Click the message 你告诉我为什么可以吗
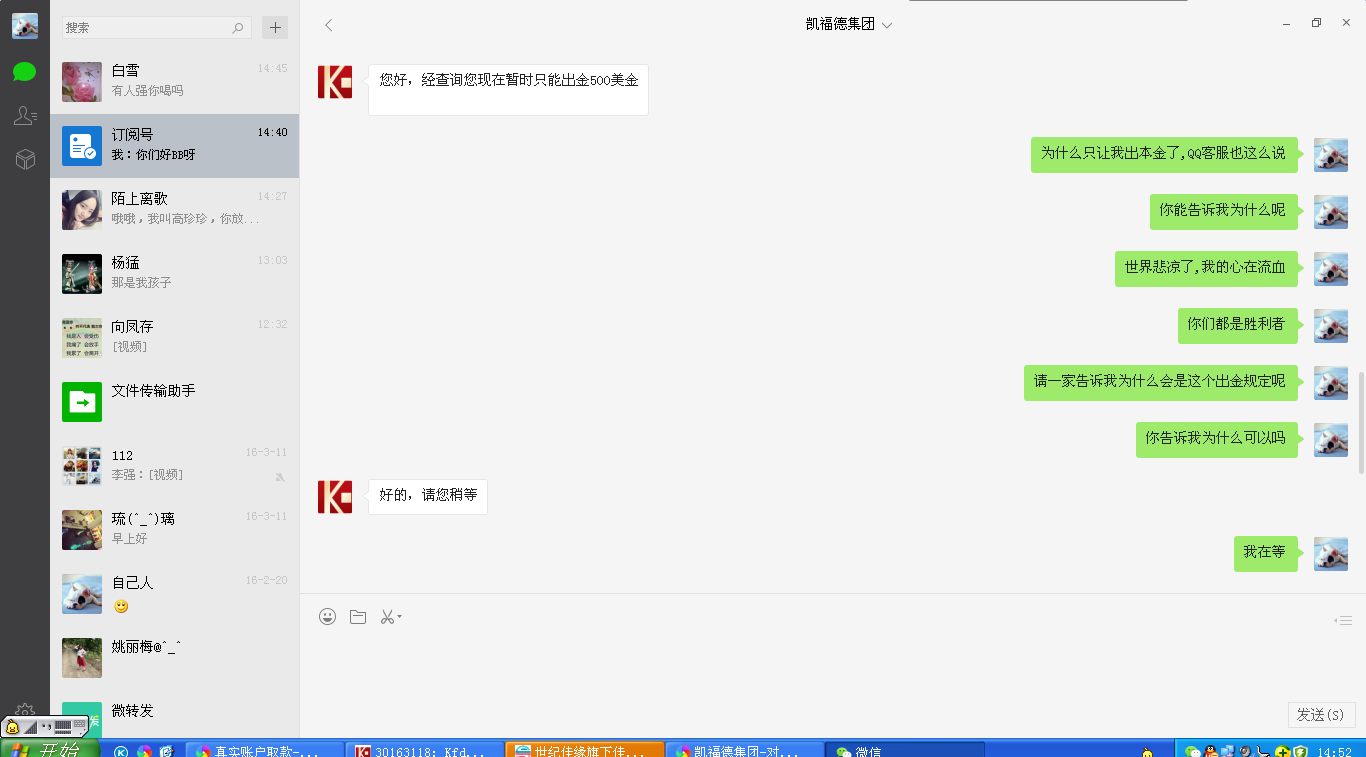This screenshot has width=1366, height=757. click(x=1216, y=439)
